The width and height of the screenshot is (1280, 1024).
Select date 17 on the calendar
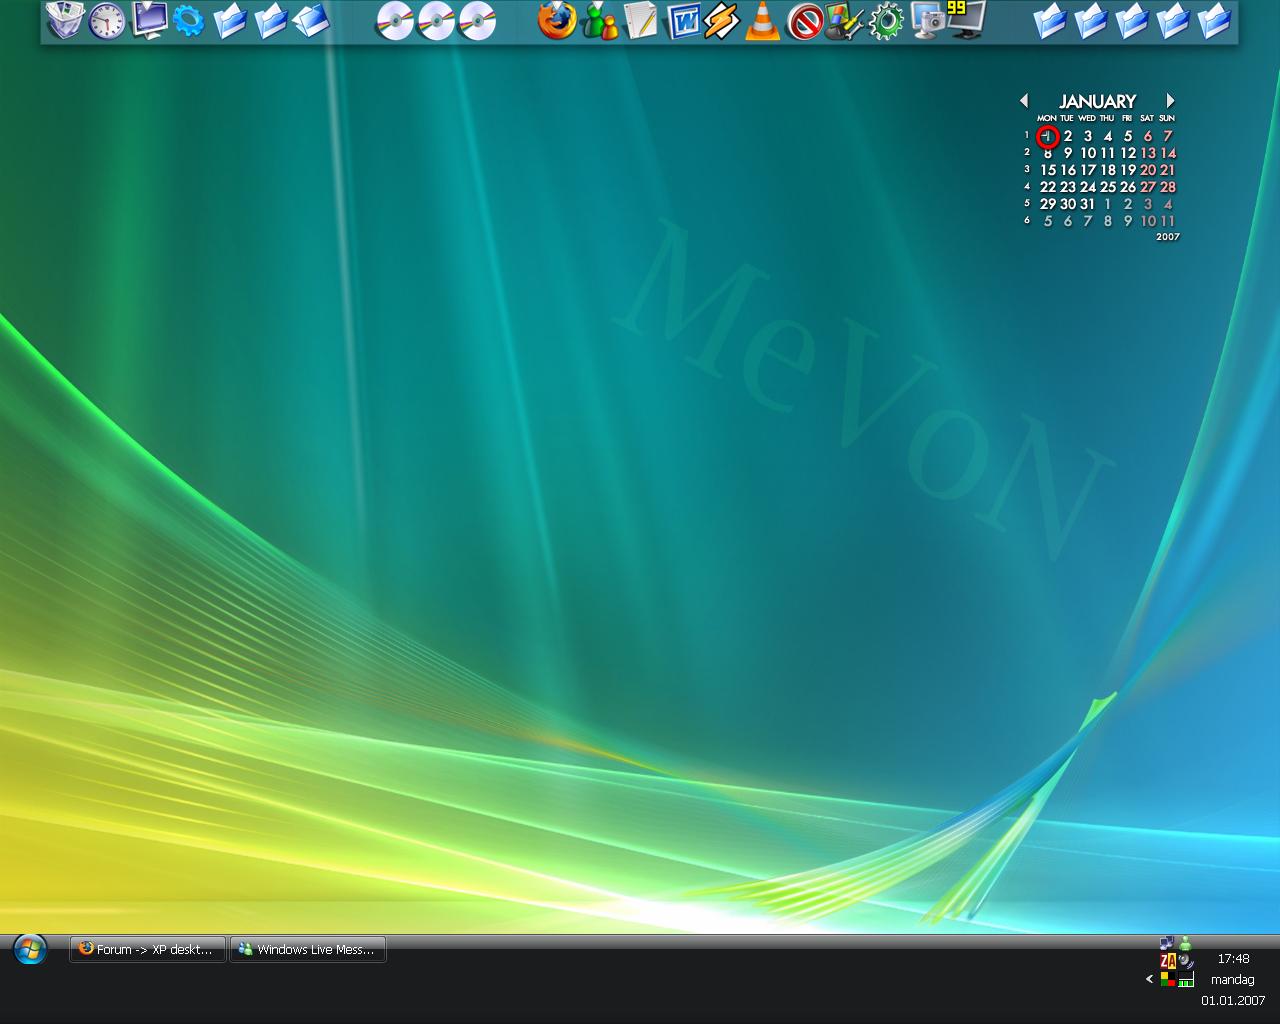1088,170
